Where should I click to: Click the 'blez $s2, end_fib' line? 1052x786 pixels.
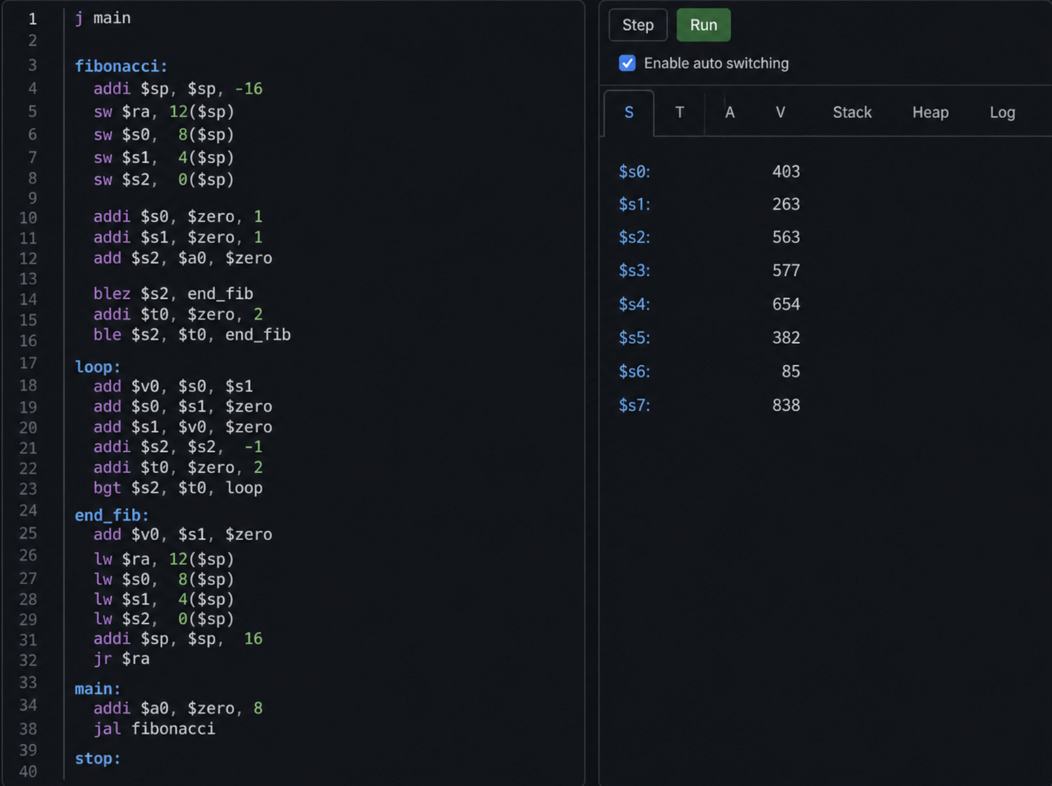[x=173, y=294]
